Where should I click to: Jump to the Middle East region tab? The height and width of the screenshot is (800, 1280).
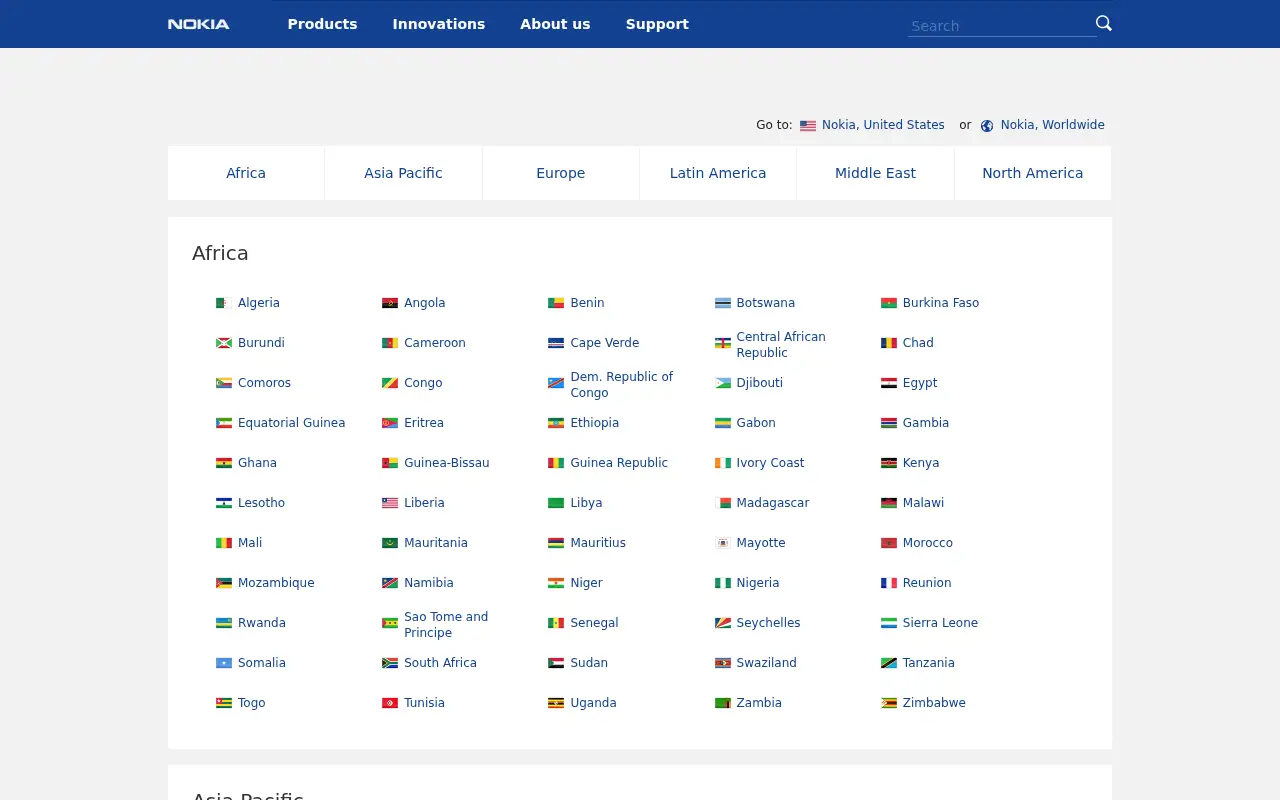[875, 173]
